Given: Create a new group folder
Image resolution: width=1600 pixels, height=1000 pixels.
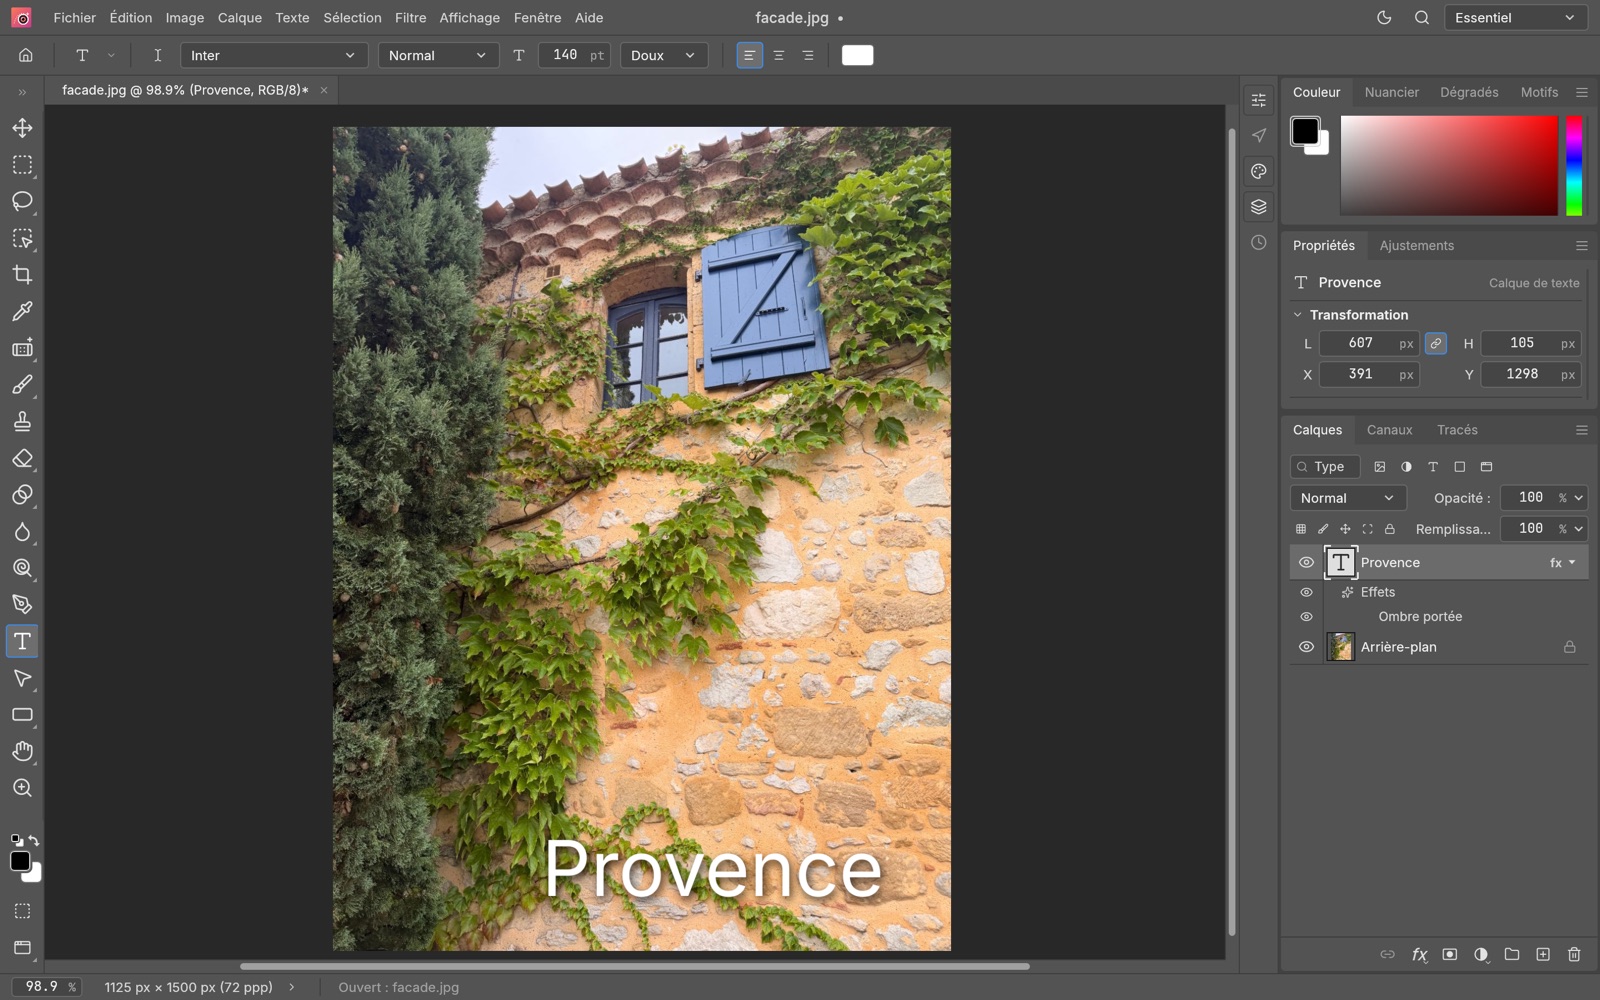Looking at the screenshot, I should [x=1512, y=955].
